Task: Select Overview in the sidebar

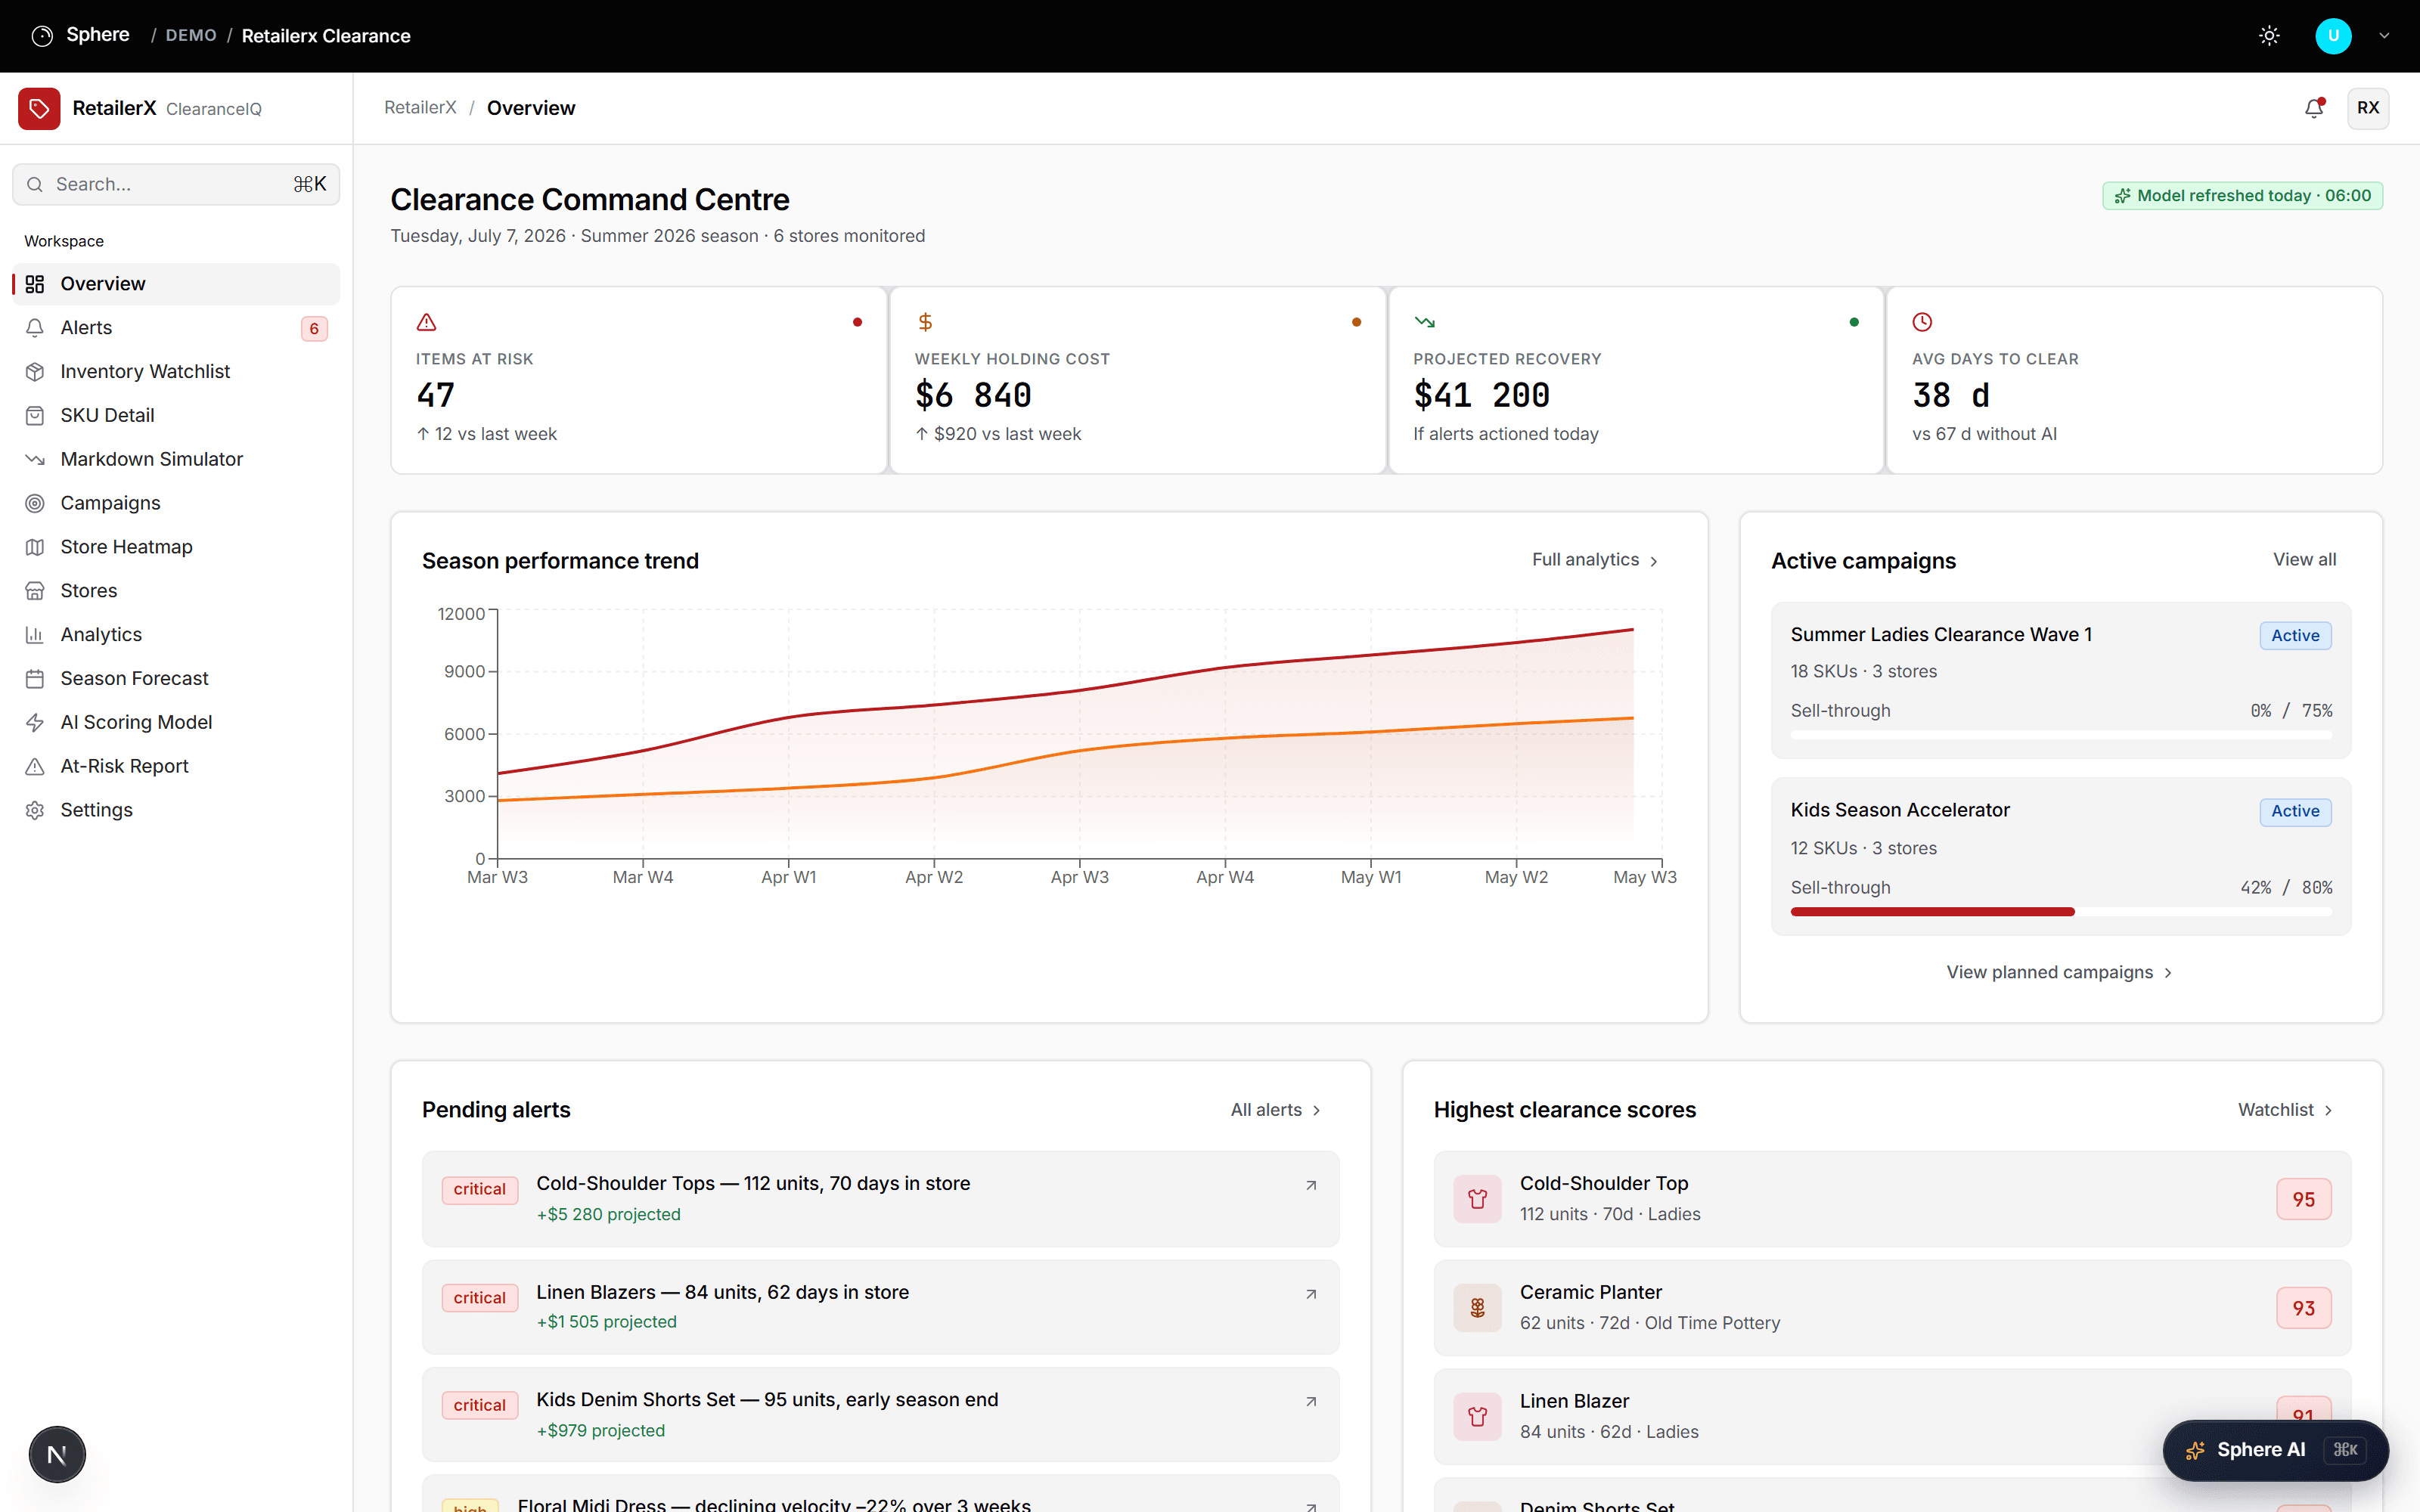Action: coord(176,284)
